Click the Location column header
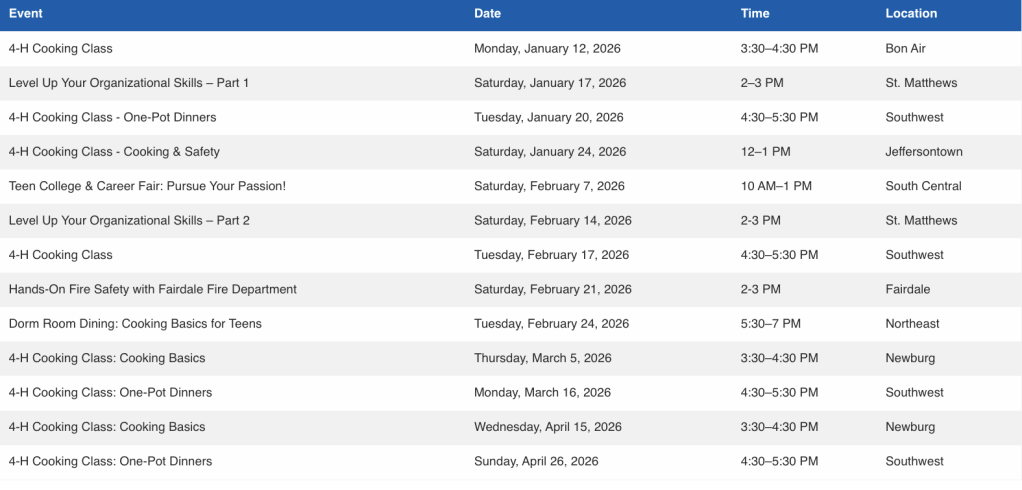 pos(911,14)
